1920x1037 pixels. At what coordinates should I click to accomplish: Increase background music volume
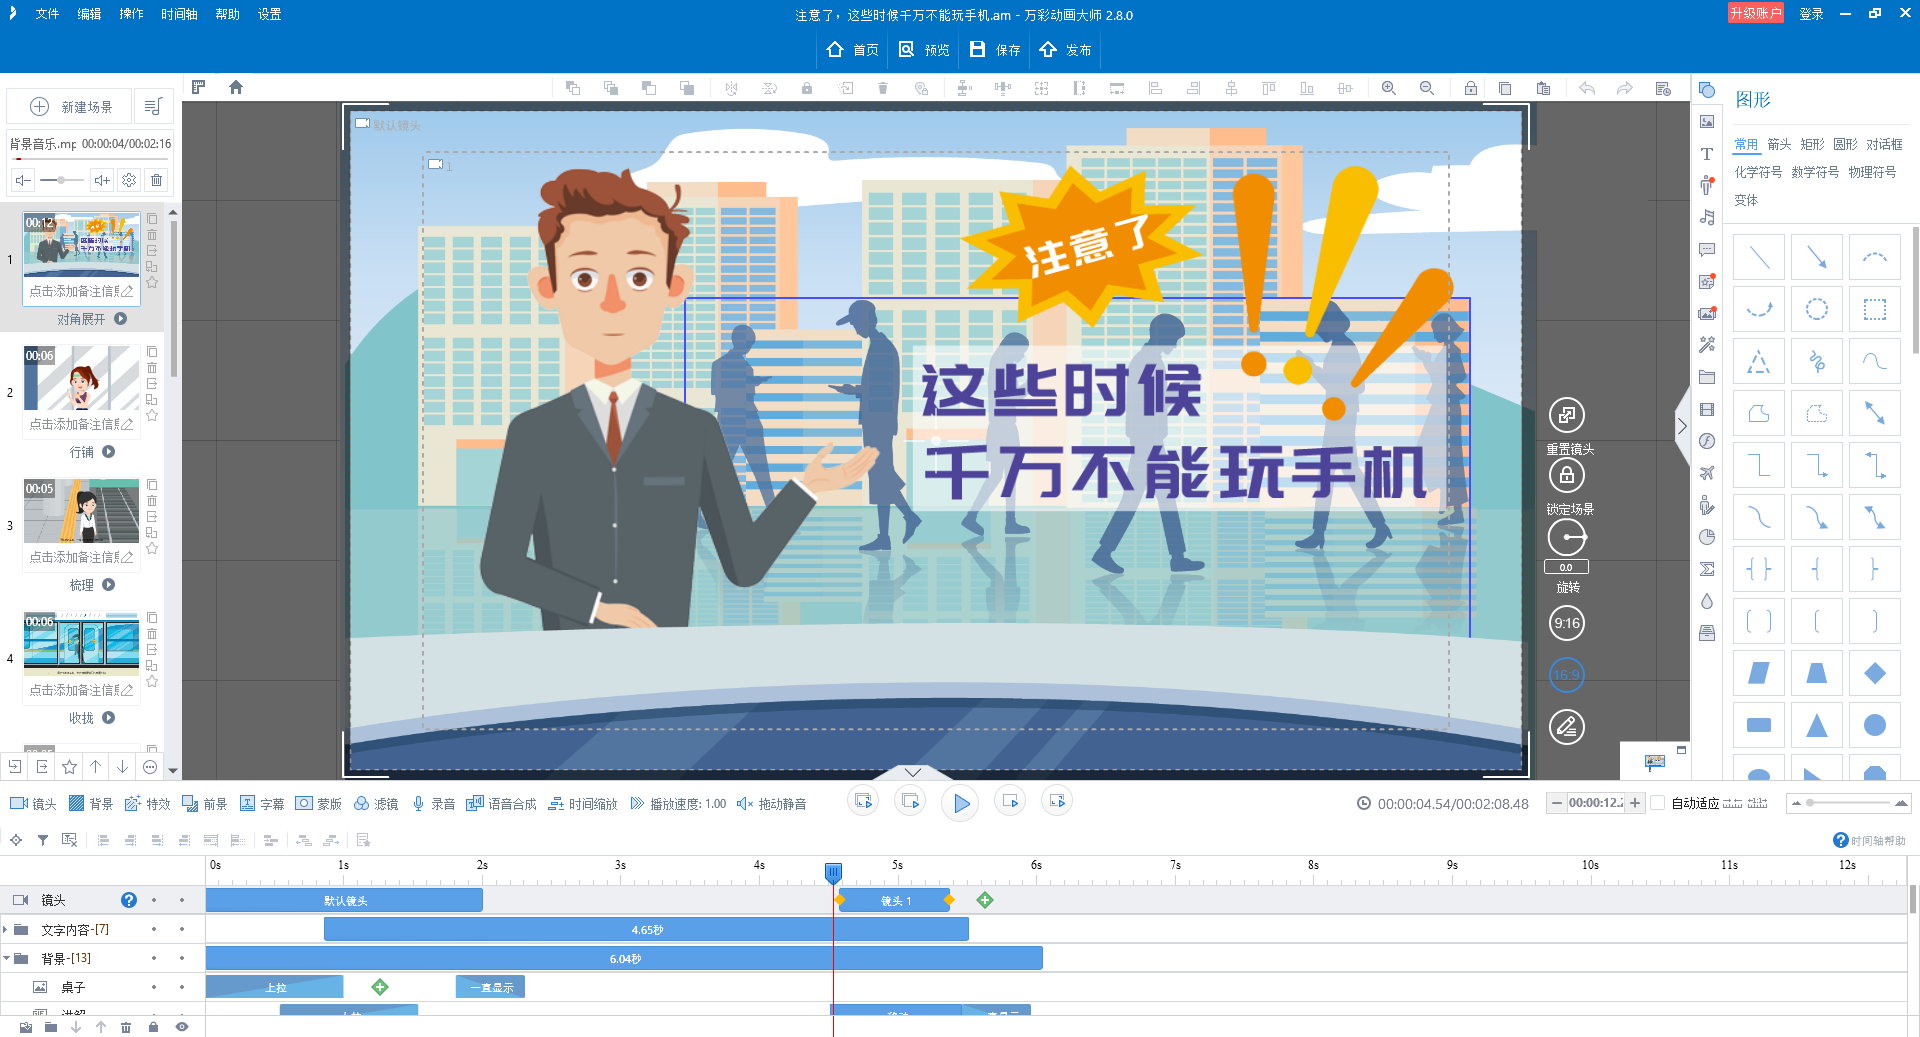pyautogui.click(x=102, y=180)
